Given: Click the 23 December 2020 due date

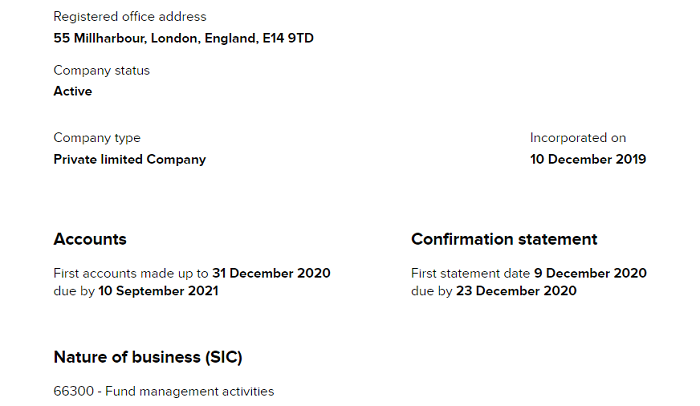Looking at the screenshot, I should point(516,291).
